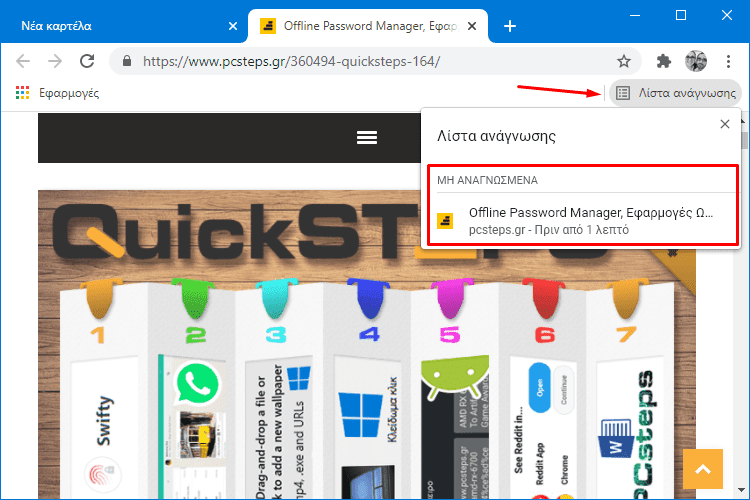The width and height of the screenshot is (750, 500).
Task: Click the ΜΗ ΑΝΑΓΝΩΣΜΕΝΑ section header
Action: tap(487, 180)
